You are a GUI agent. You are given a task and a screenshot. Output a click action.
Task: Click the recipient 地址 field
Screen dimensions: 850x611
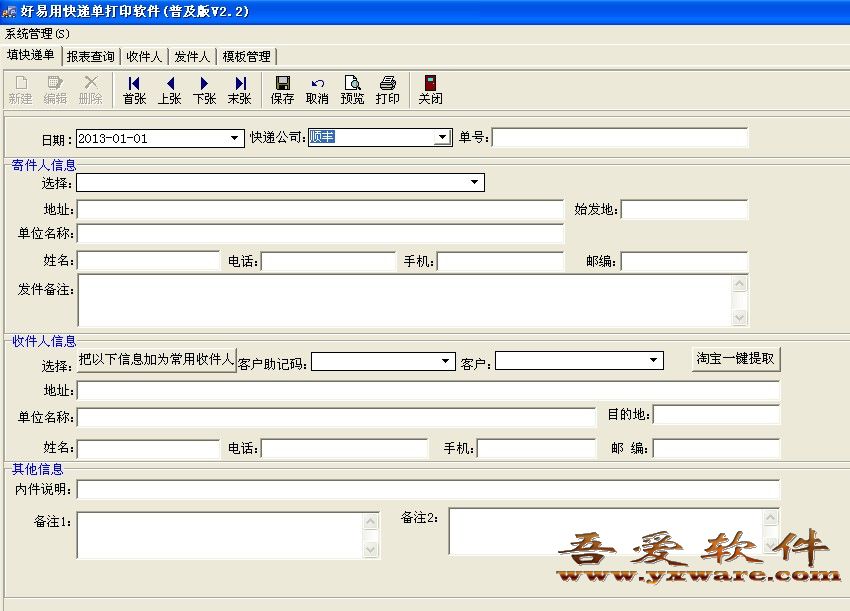[x=428, y=390]
